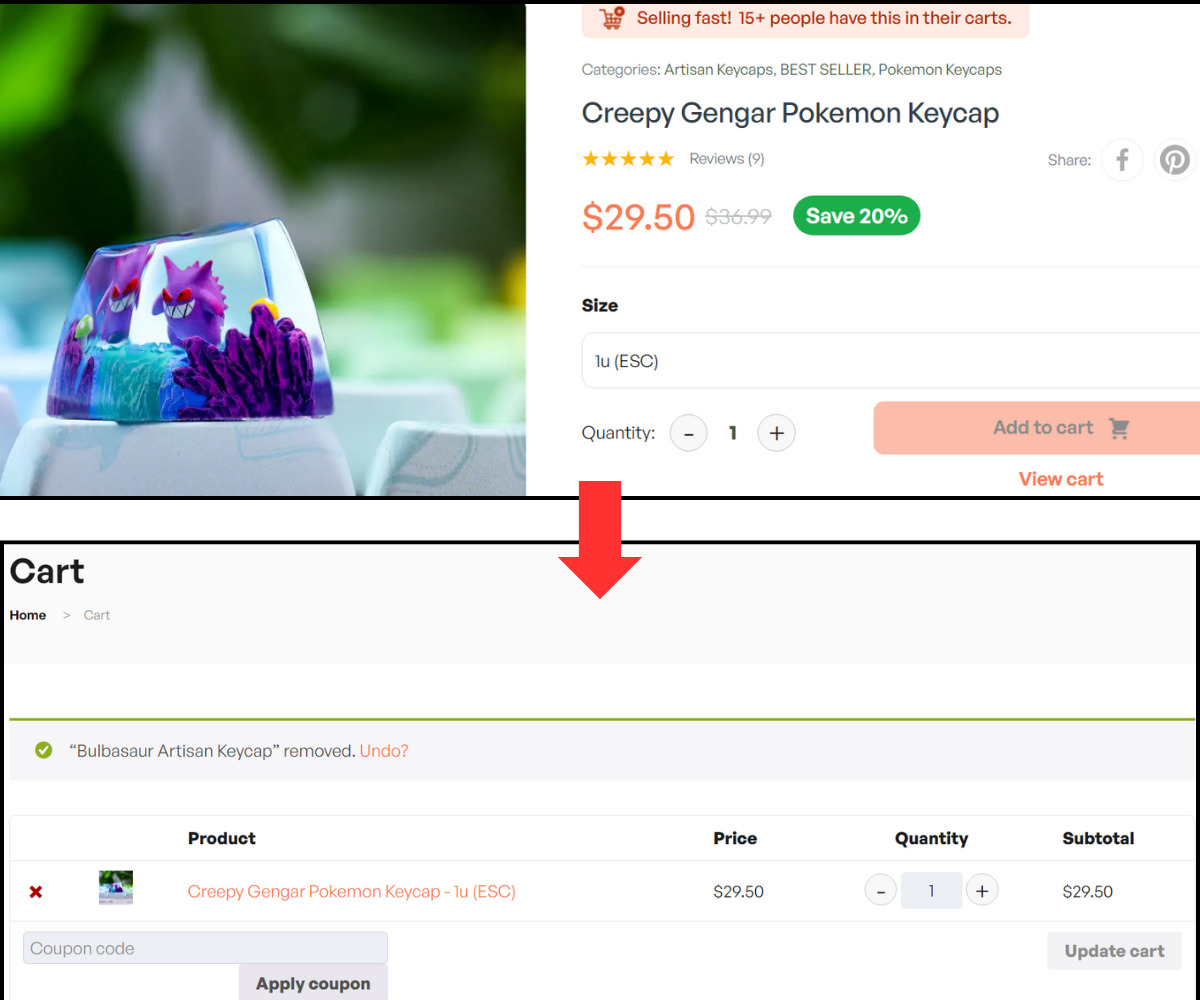
Task: Click the Gengar thumbnail in cart row
Action: click(x=116, y=888)
